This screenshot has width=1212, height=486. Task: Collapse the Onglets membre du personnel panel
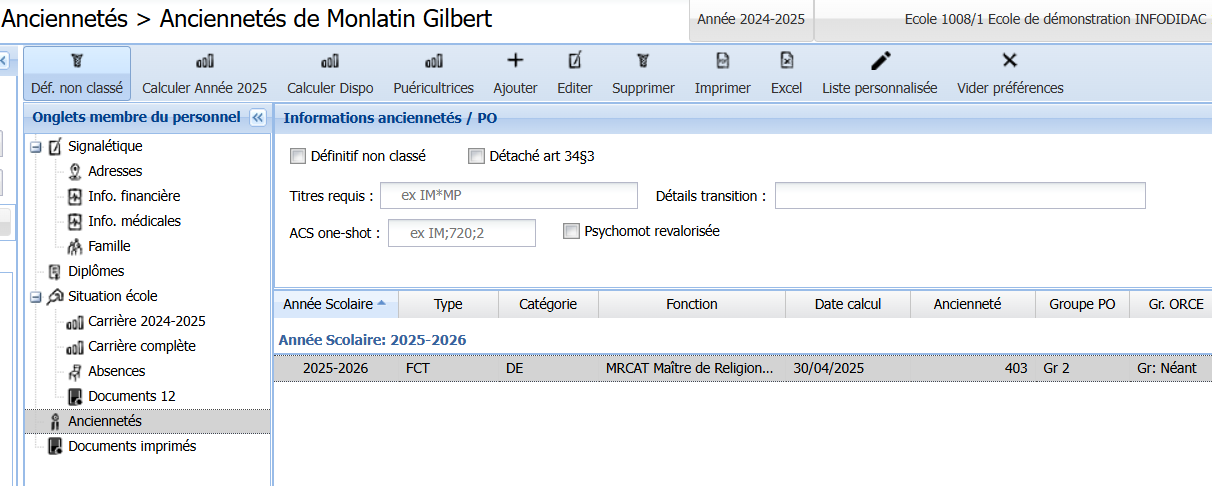click(x=257, y=118)
